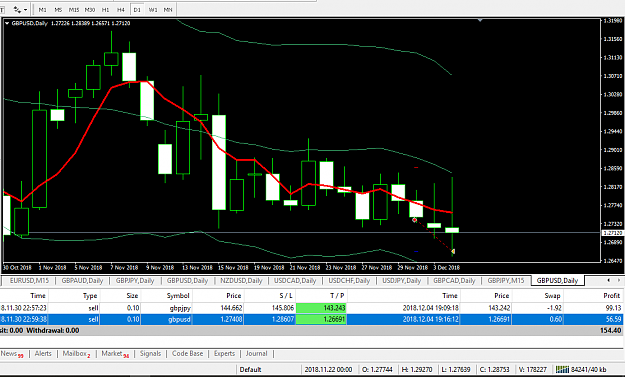Switch chart to M5 timeframe
Viewport: 625px width, 377px height.
coord(58,10)
